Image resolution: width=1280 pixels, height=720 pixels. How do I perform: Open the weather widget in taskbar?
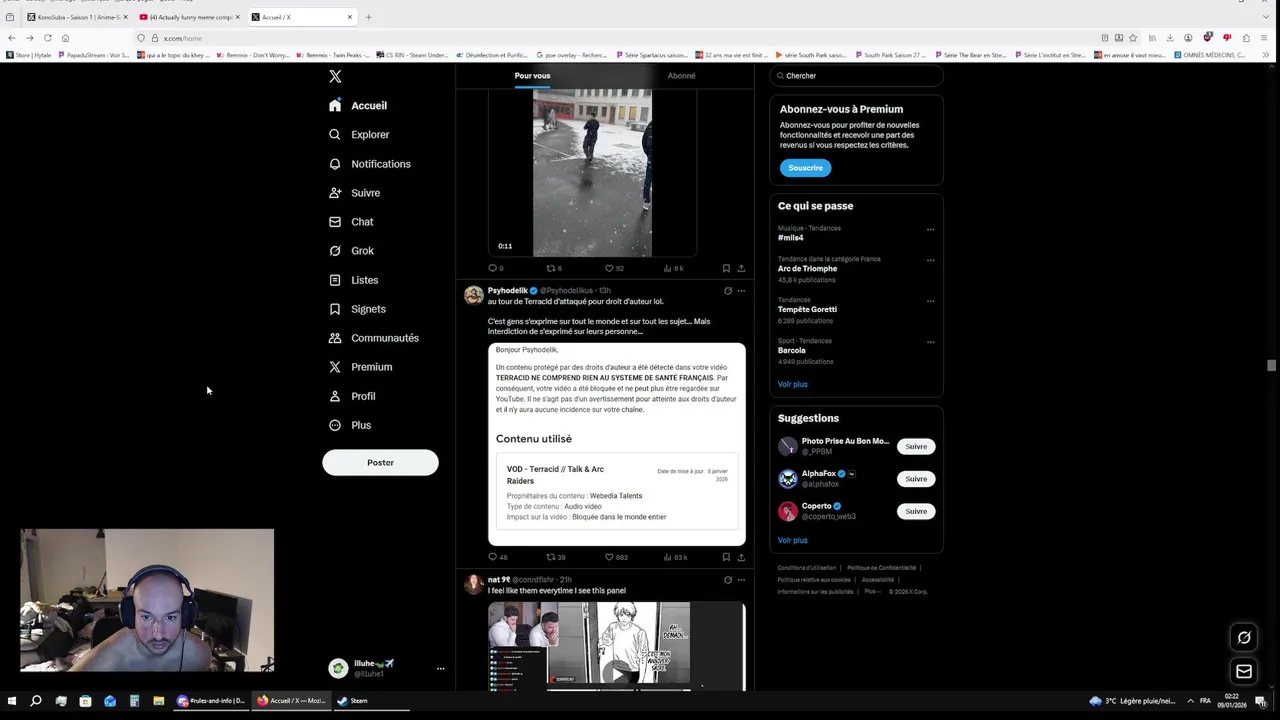point(1133,701)
